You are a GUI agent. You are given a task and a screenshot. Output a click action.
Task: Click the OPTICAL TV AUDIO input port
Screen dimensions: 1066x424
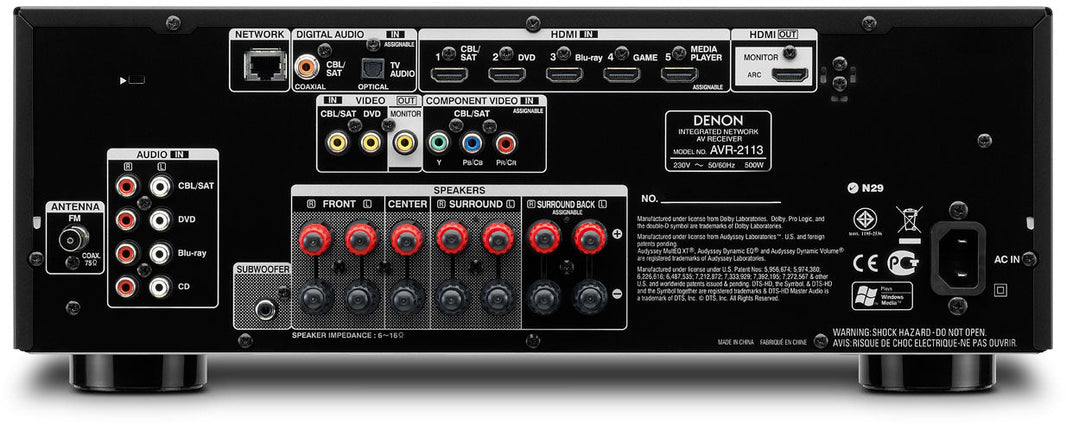(378, 65)
